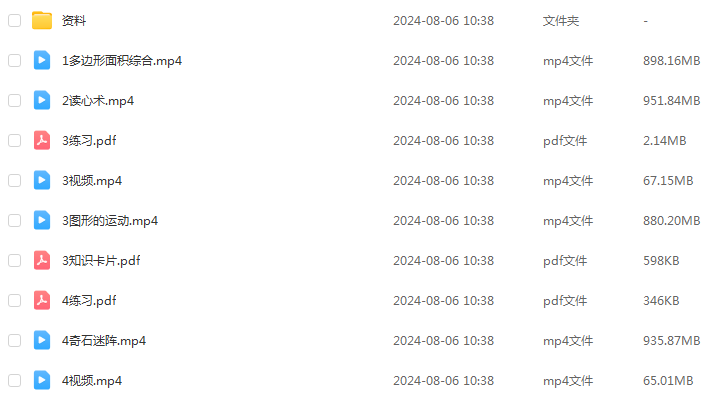The height and width of the screenshot is (401, 716).
Task: Open the 4奇石迷阵.mp4 file name
Action: (x=104, y=341)
